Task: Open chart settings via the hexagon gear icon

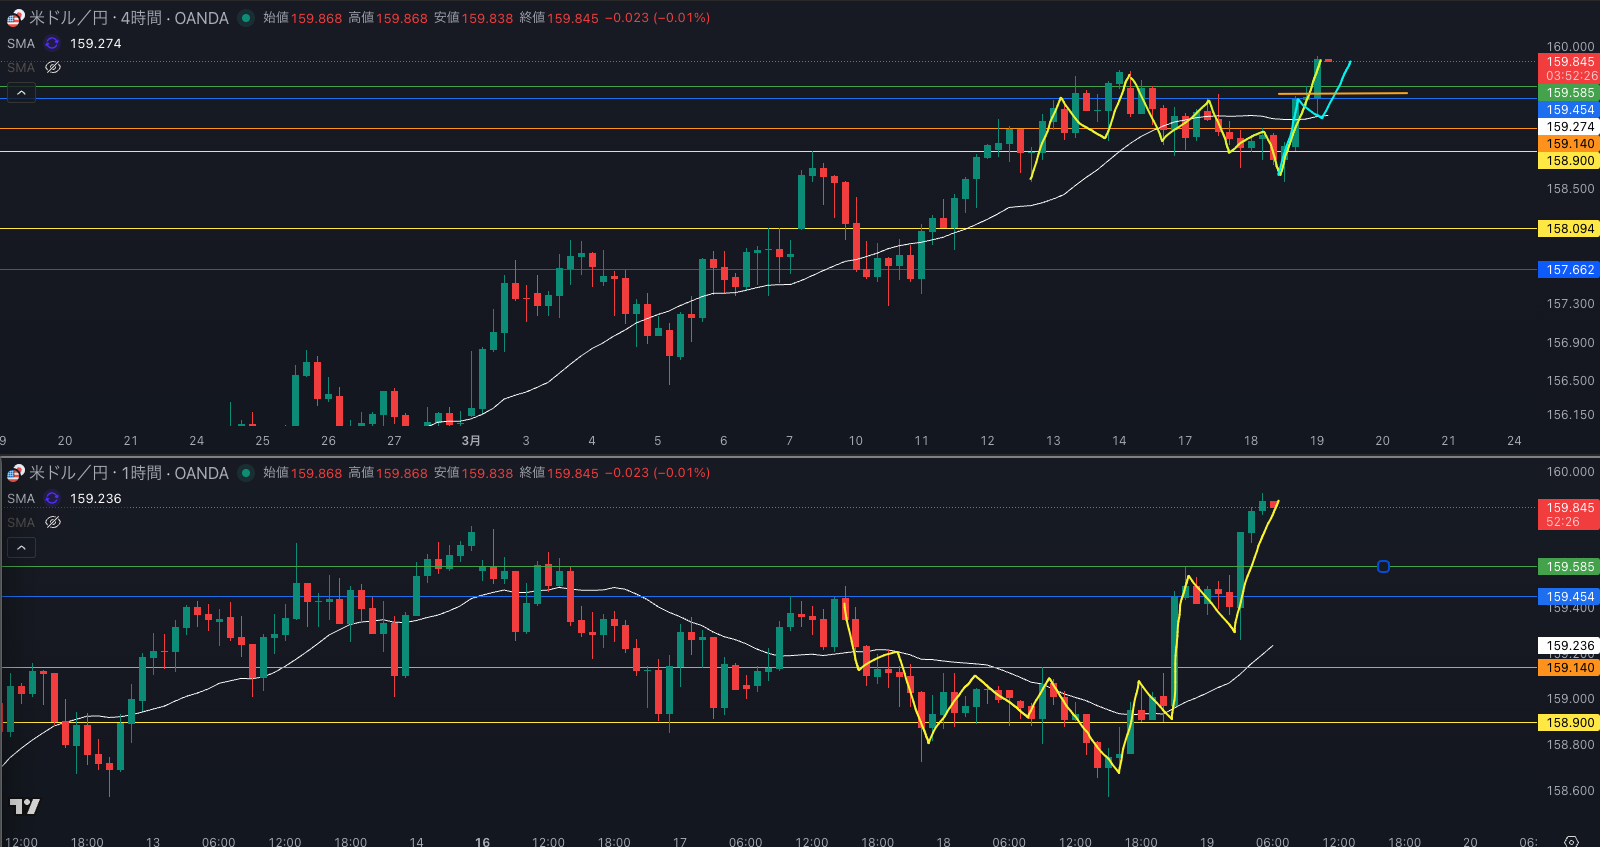Action: tap(1571, 841)
